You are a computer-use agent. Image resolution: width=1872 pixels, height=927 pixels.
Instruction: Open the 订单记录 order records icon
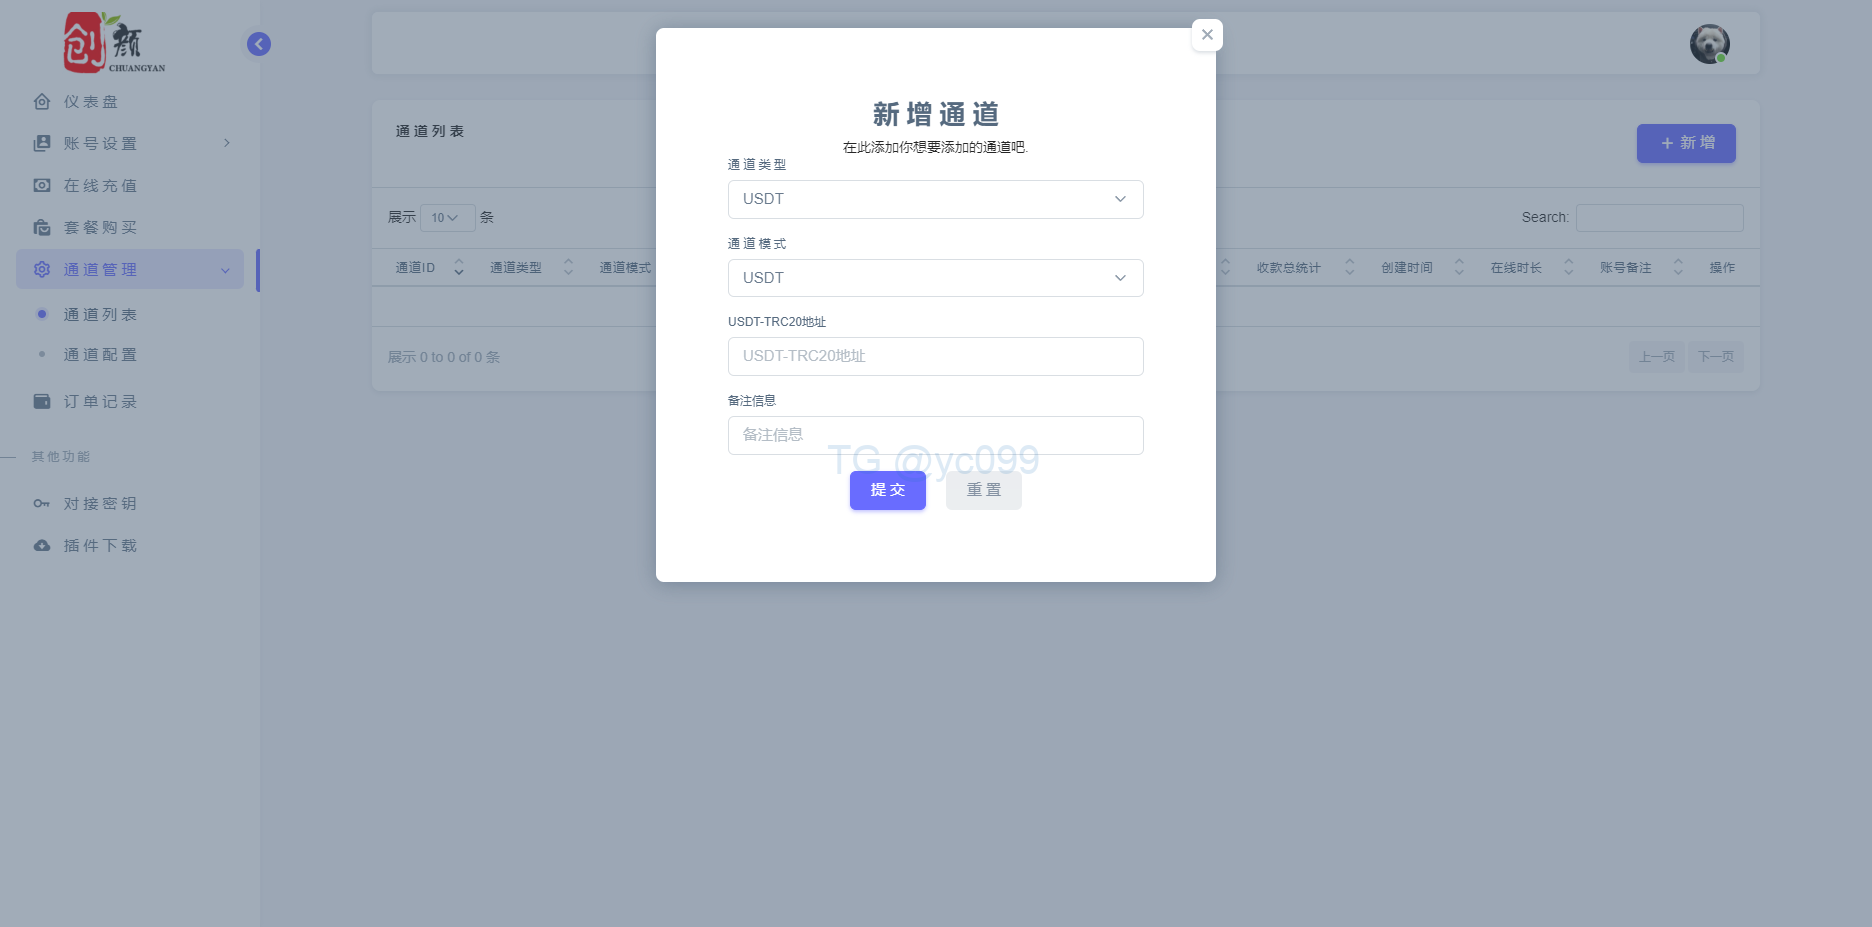(40, 401)
